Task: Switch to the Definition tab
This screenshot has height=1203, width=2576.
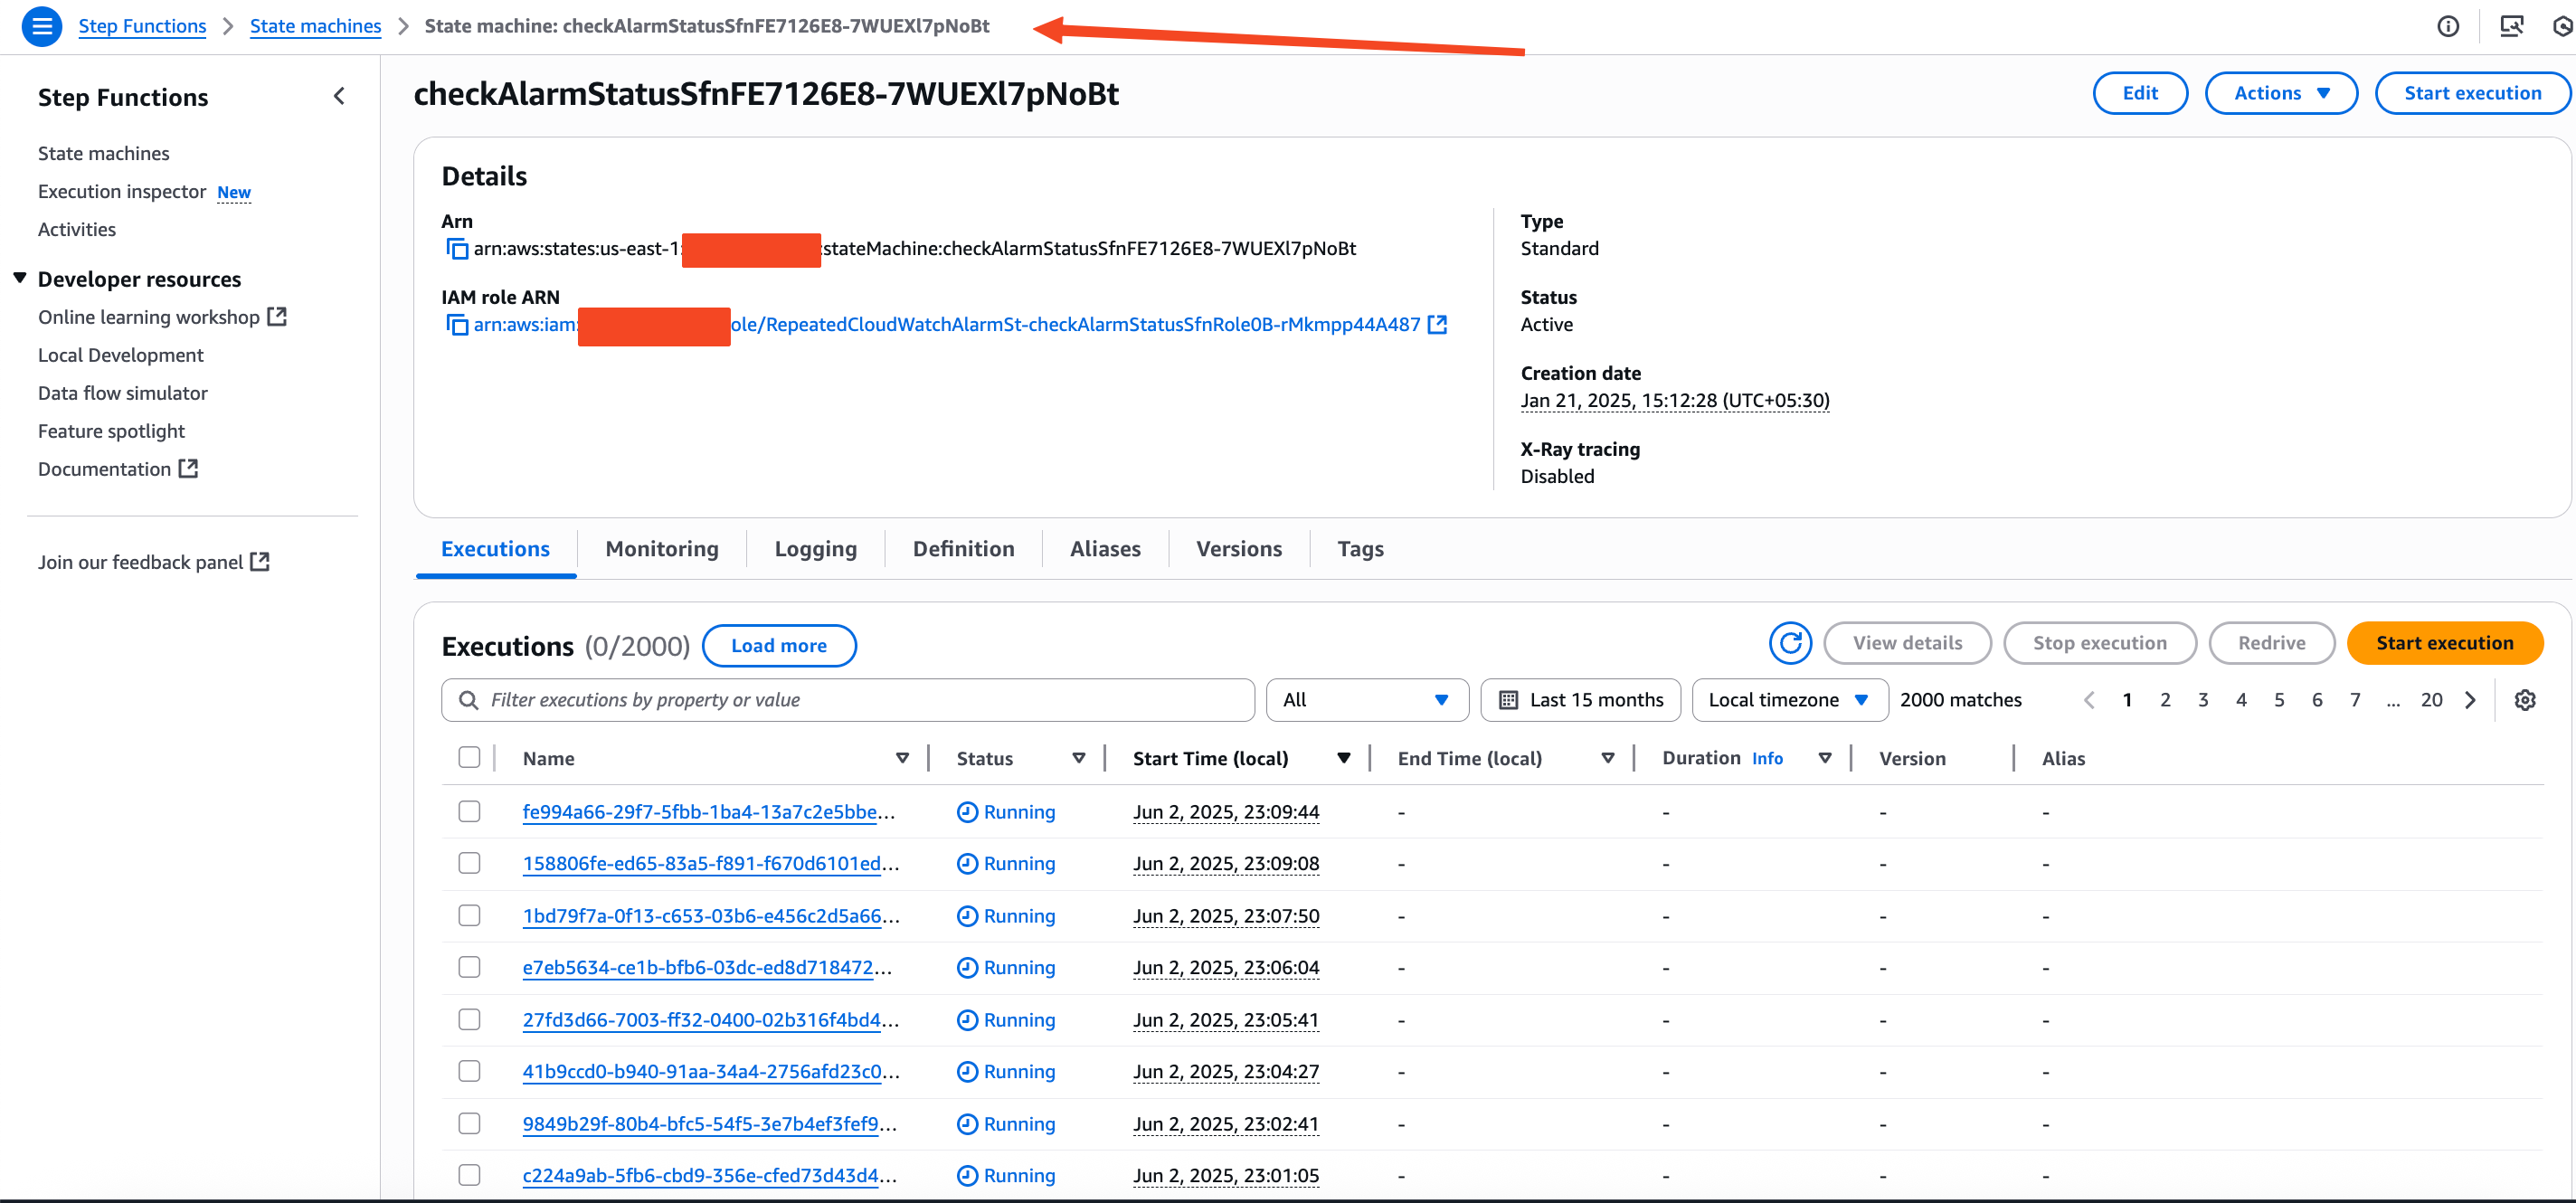Action: point(963,548)
